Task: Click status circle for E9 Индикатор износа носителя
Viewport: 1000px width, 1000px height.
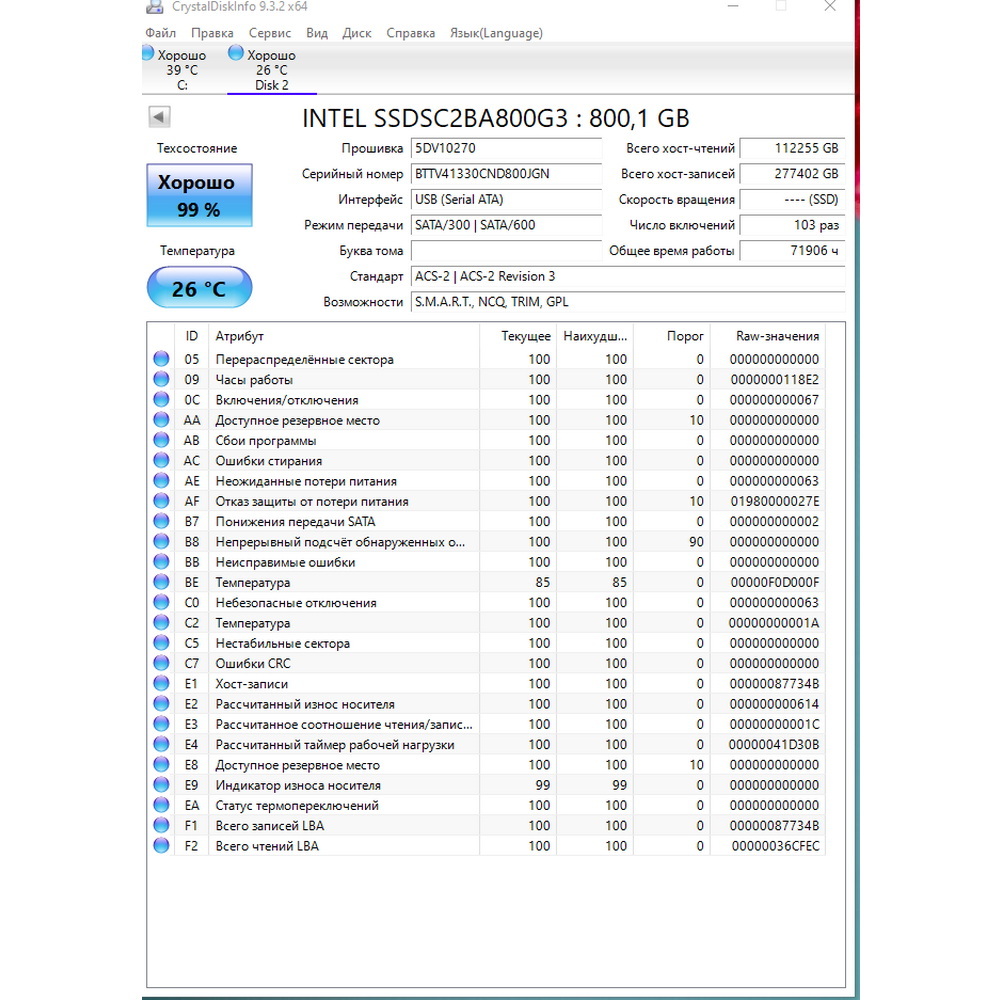Action: pos(161,785)
